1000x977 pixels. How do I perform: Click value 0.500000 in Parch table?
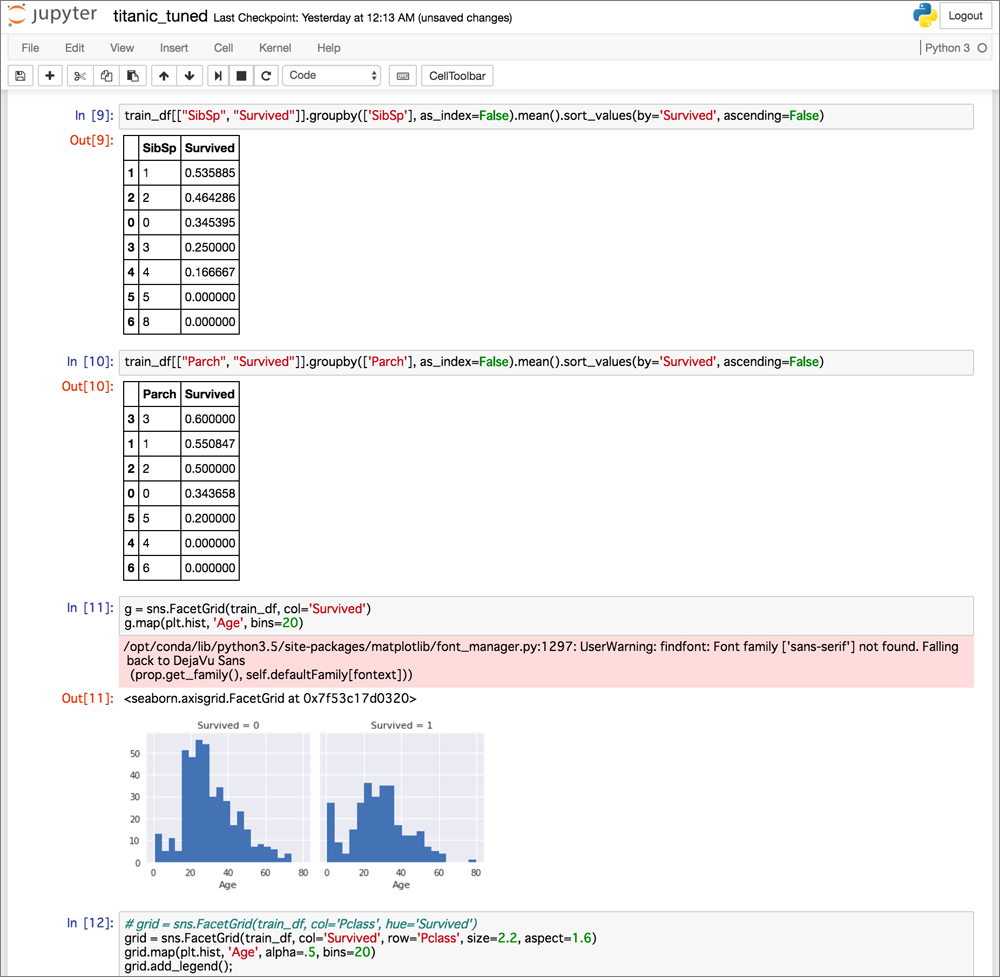(x=210, y=469)
